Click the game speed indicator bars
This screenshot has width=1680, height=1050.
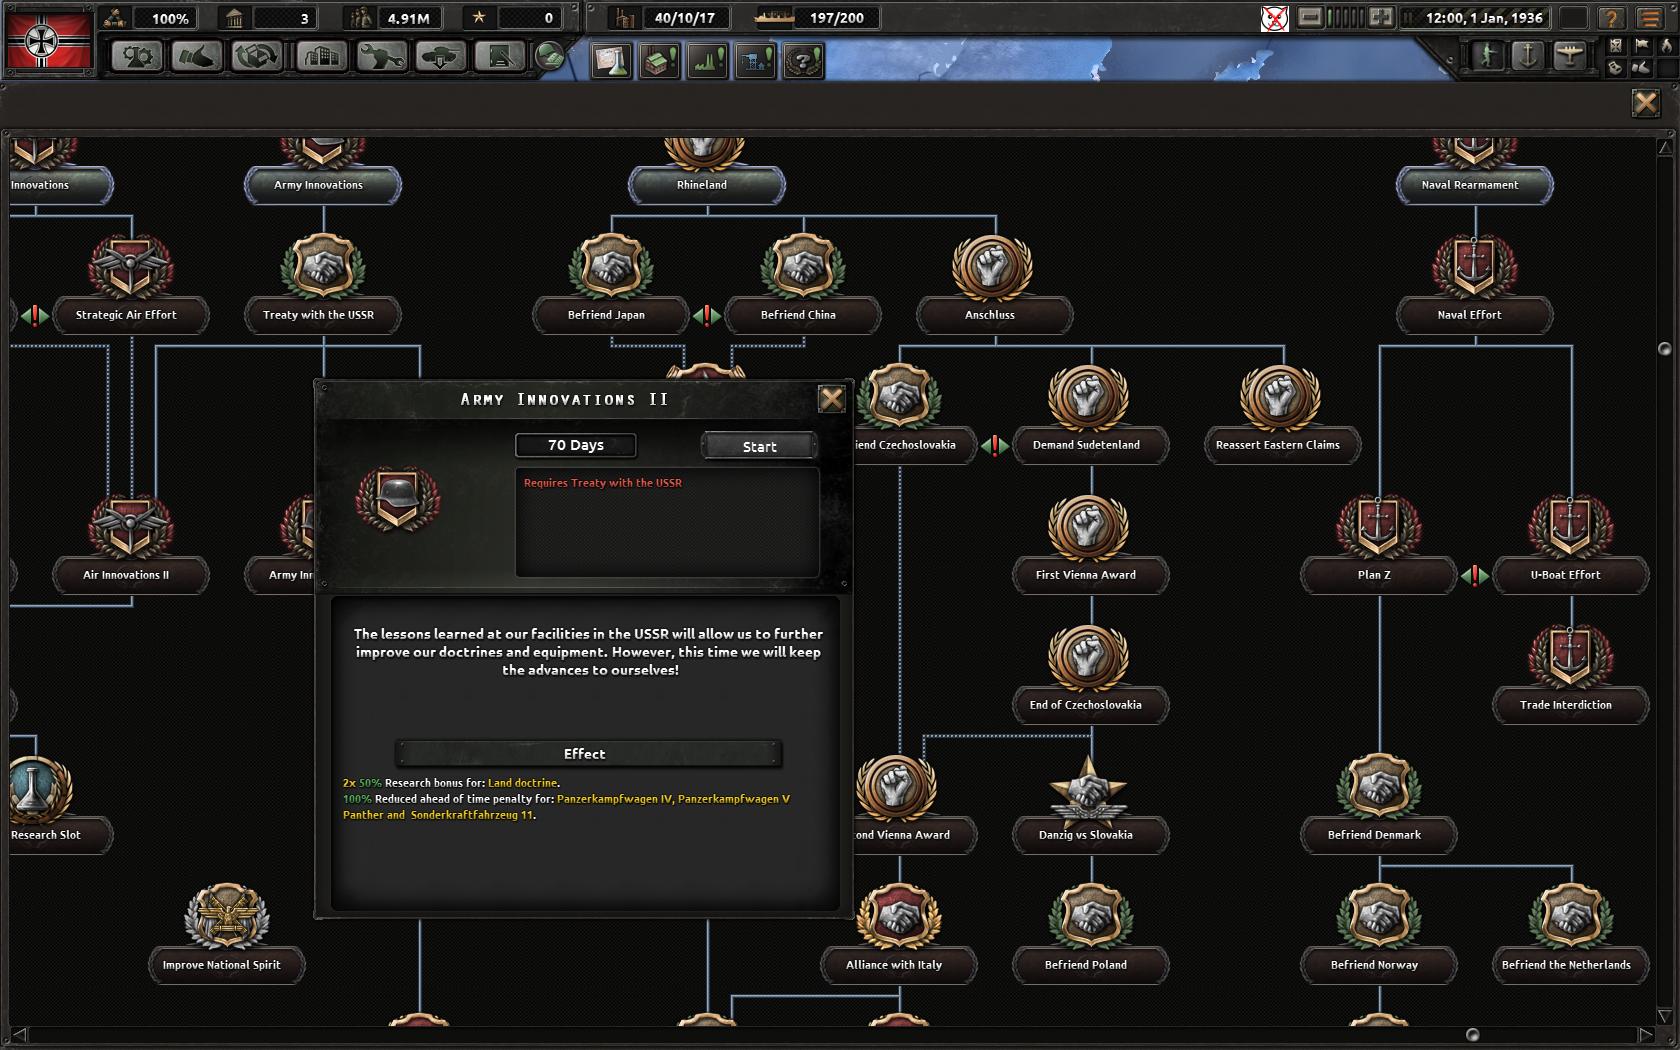pos(1345,17)
